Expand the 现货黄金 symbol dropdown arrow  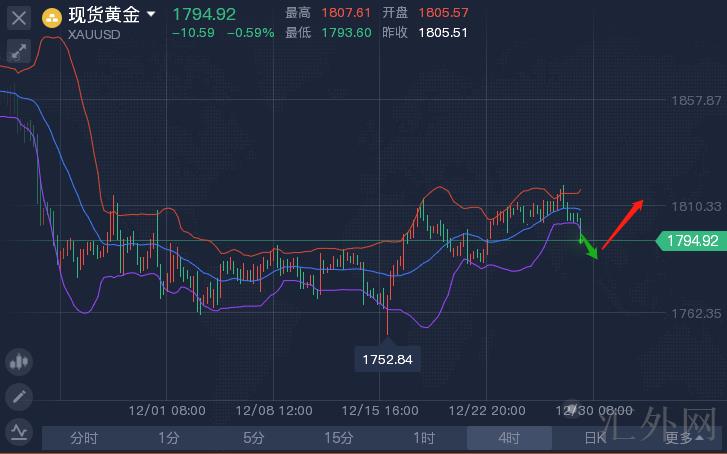pos(151,15)
